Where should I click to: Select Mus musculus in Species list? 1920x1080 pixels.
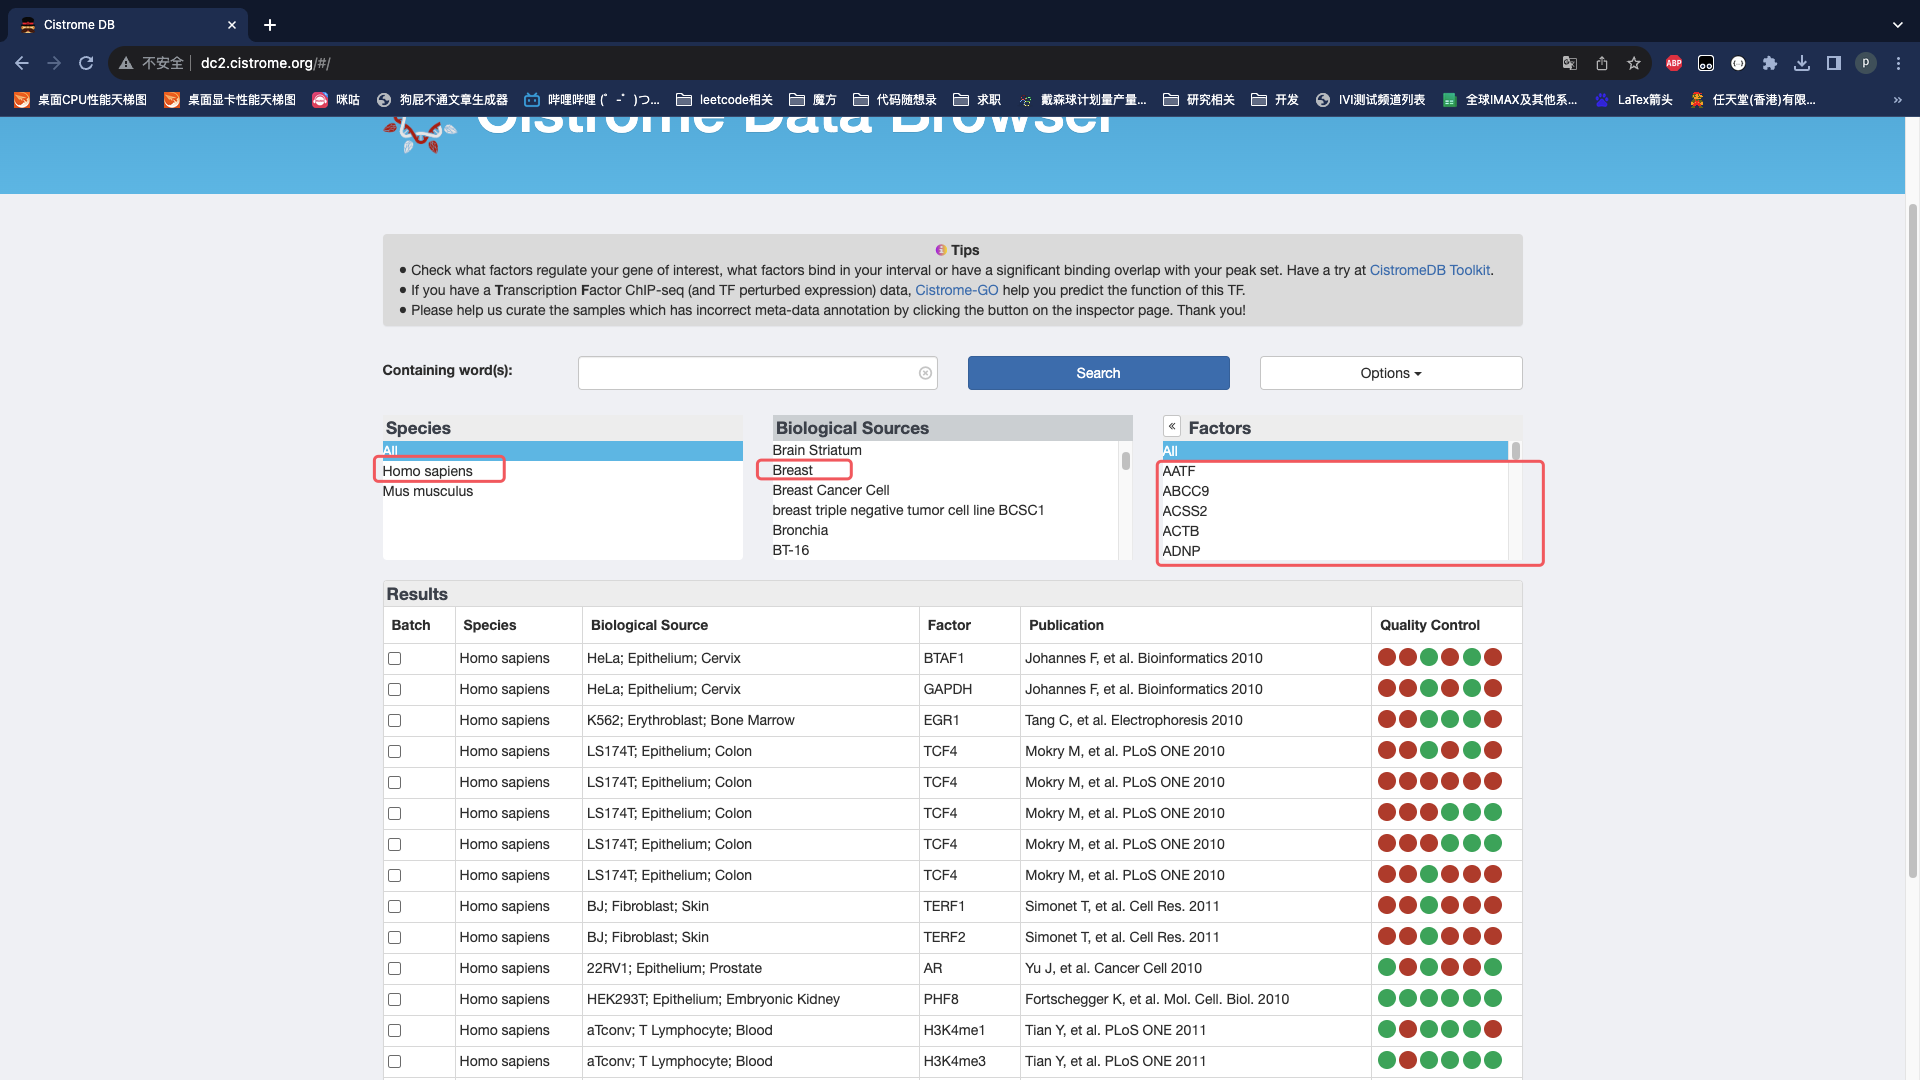pos(427,491)
